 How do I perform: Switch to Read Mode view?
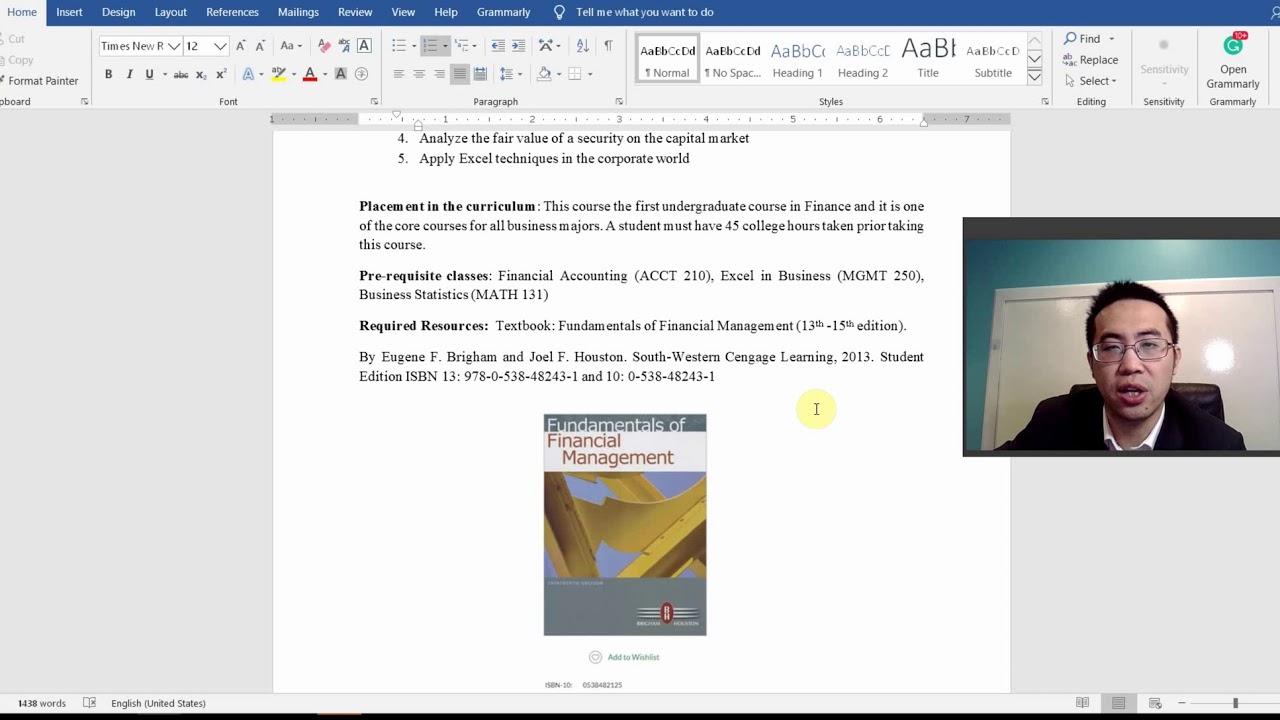(x=1082, y=703)
